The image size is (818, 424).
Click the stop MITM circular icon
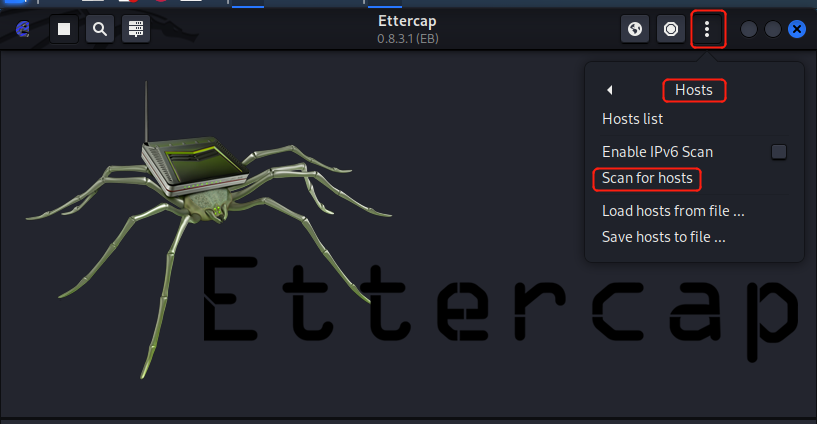[671, 29]
